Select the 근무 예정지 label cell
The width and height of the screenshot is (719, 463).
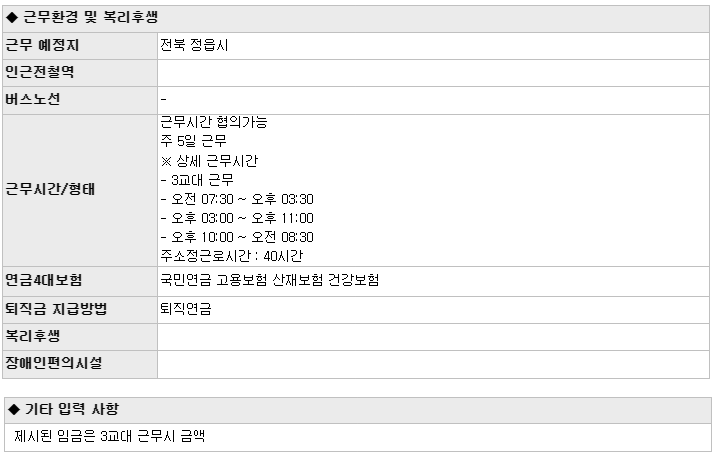pos(80,46)
